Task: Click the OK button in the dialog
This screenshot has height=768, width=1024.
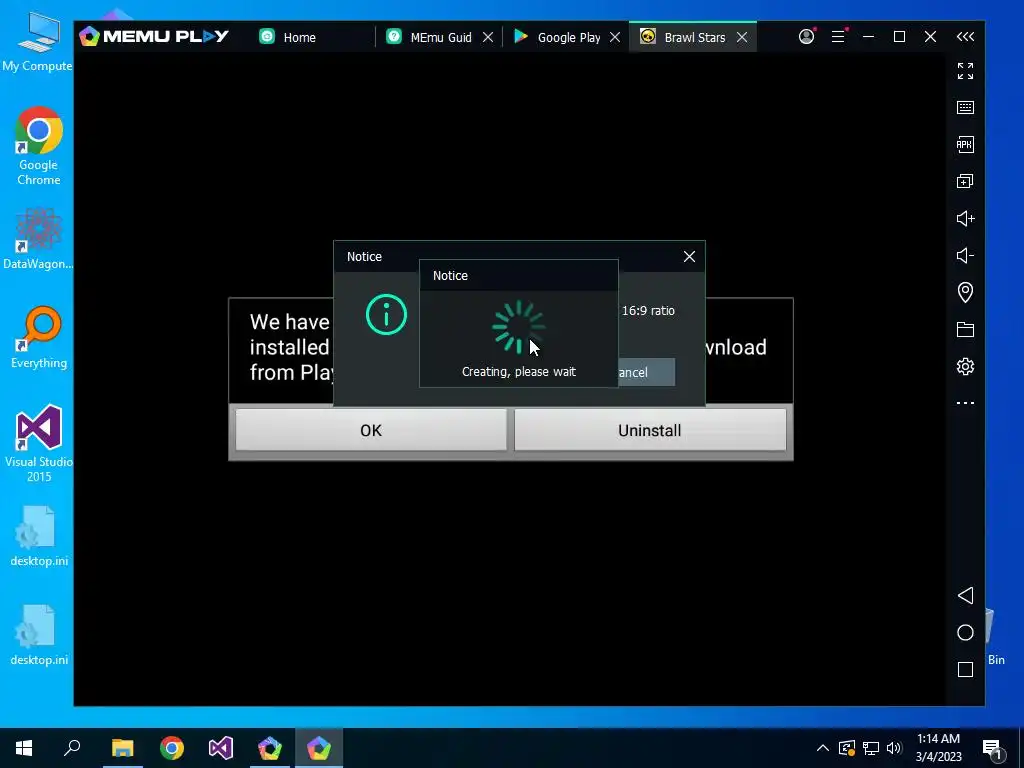Action: click(x=371, y=430)
